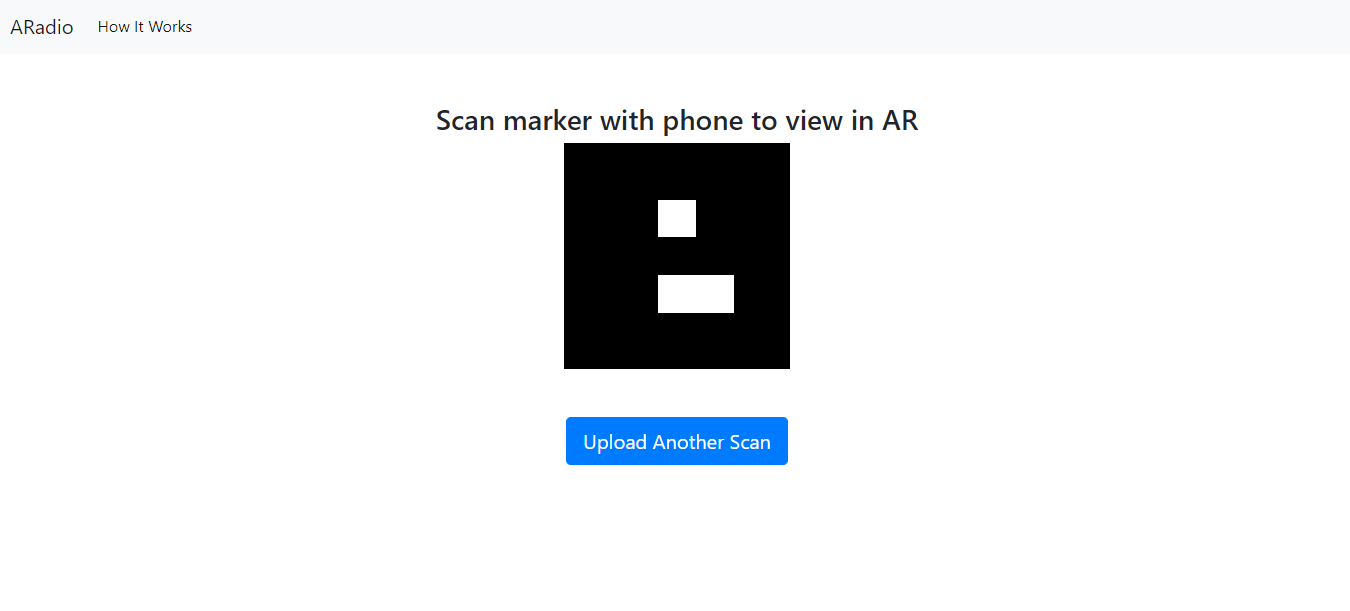Click the word Works in navbar link
The width and height of the screenshot is (1350, 611).
(170, 27)
